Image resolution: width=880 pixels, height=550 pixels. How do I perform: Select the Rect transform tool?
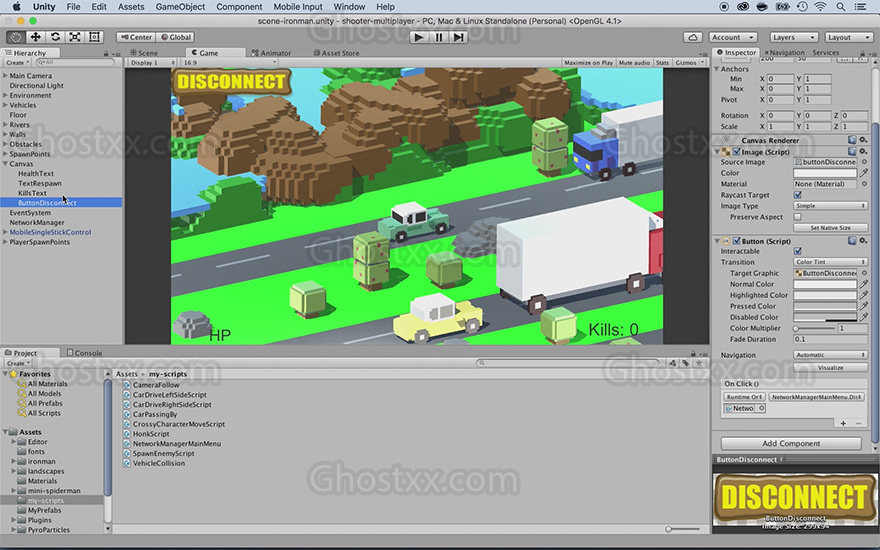94,37
